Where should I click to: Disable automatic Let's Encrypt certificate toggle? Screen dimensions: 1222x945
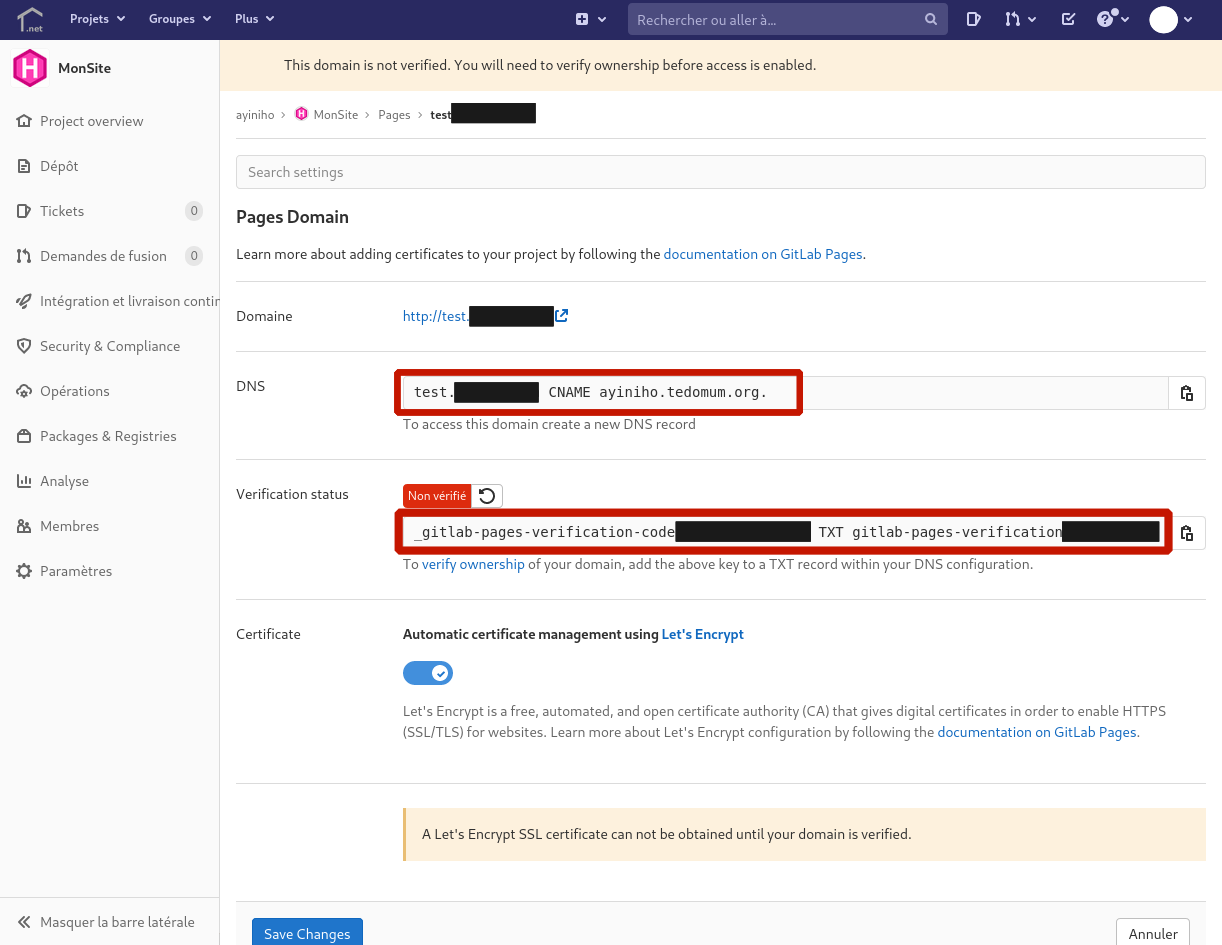[428, 673]
